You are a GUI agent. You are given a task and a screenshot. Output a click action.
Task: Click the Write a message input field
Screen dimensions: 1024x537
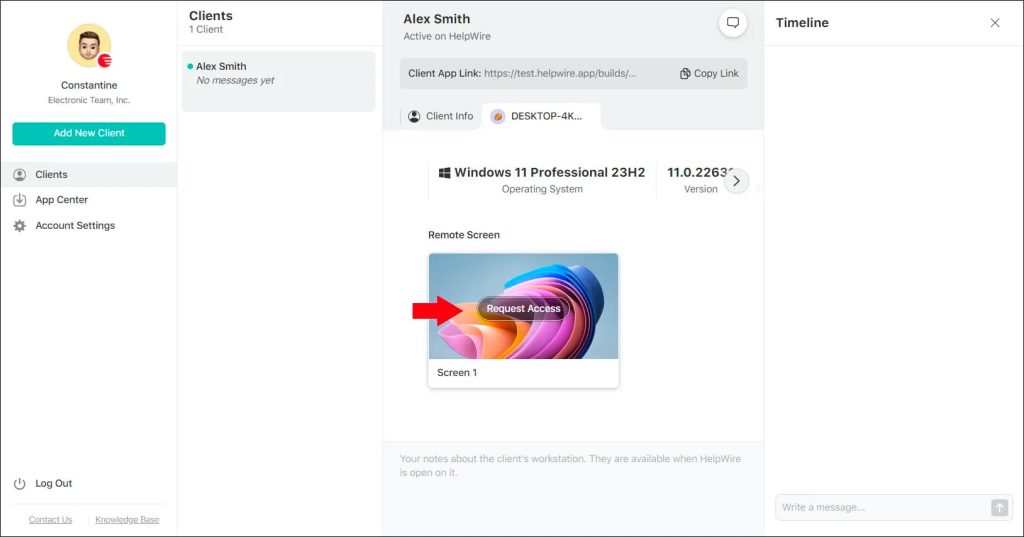pos(880,508)
